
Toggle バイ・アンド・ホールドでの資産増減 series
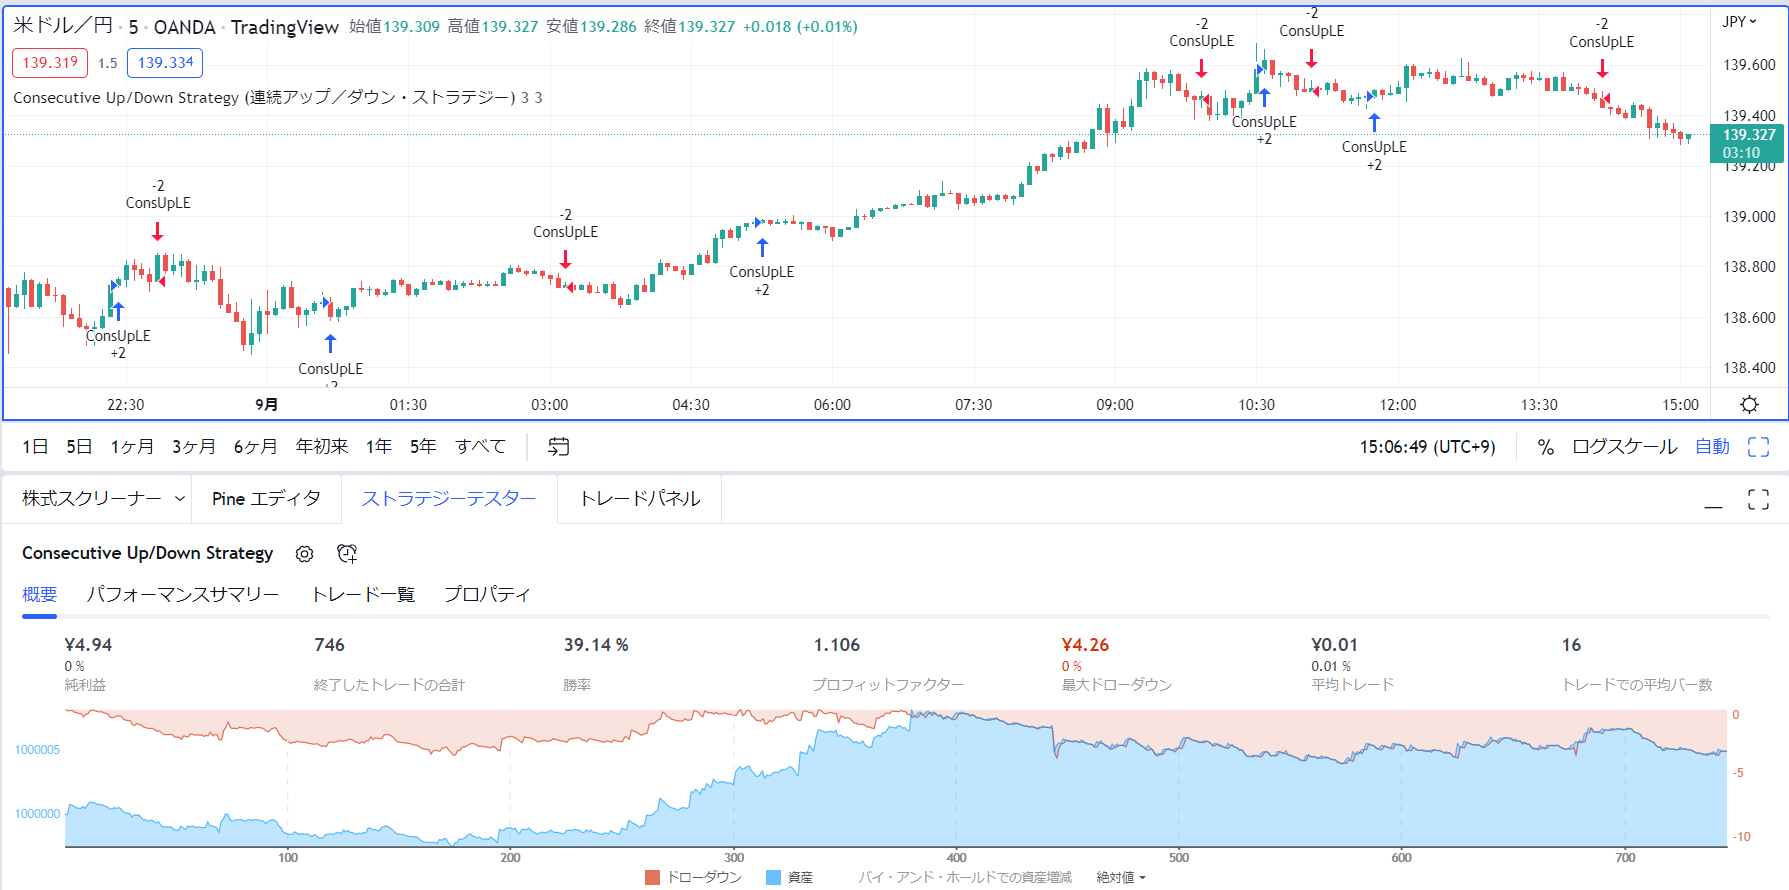965,877
